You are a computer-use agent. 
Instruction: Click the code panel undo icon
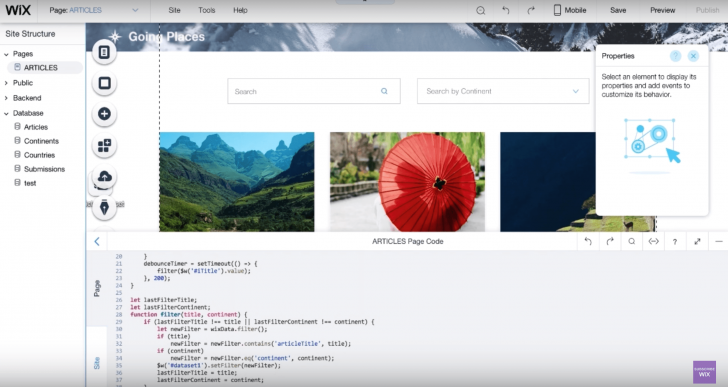click(588, 241)
